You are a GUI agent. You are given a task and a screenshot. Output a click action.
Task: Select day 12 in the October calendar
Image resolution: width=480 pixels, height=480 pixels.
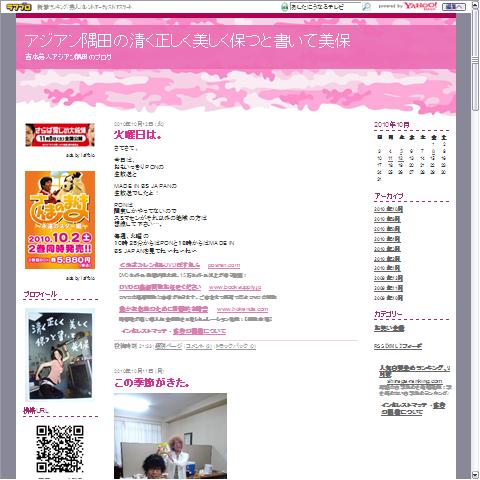click(x=401, y=159)
